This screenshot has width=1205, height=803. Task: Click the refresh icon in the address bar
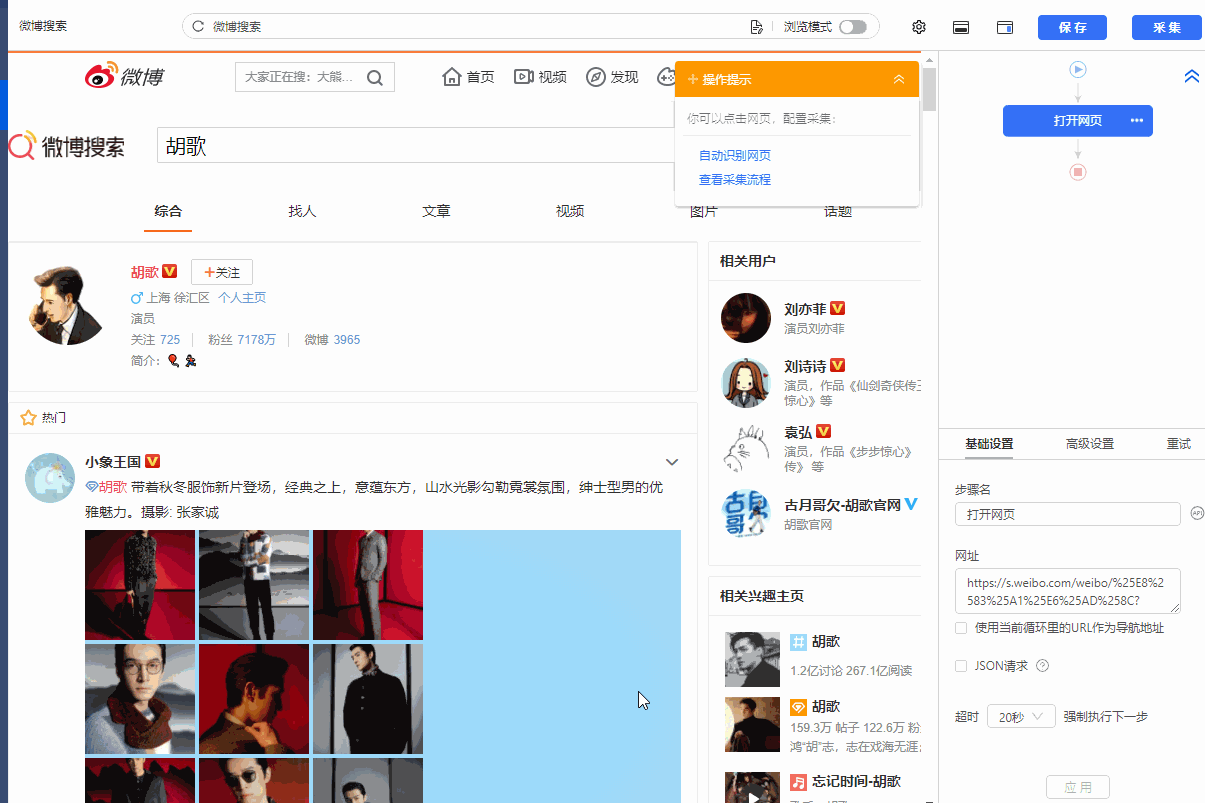pyautogui.click(x=198, y=27)
